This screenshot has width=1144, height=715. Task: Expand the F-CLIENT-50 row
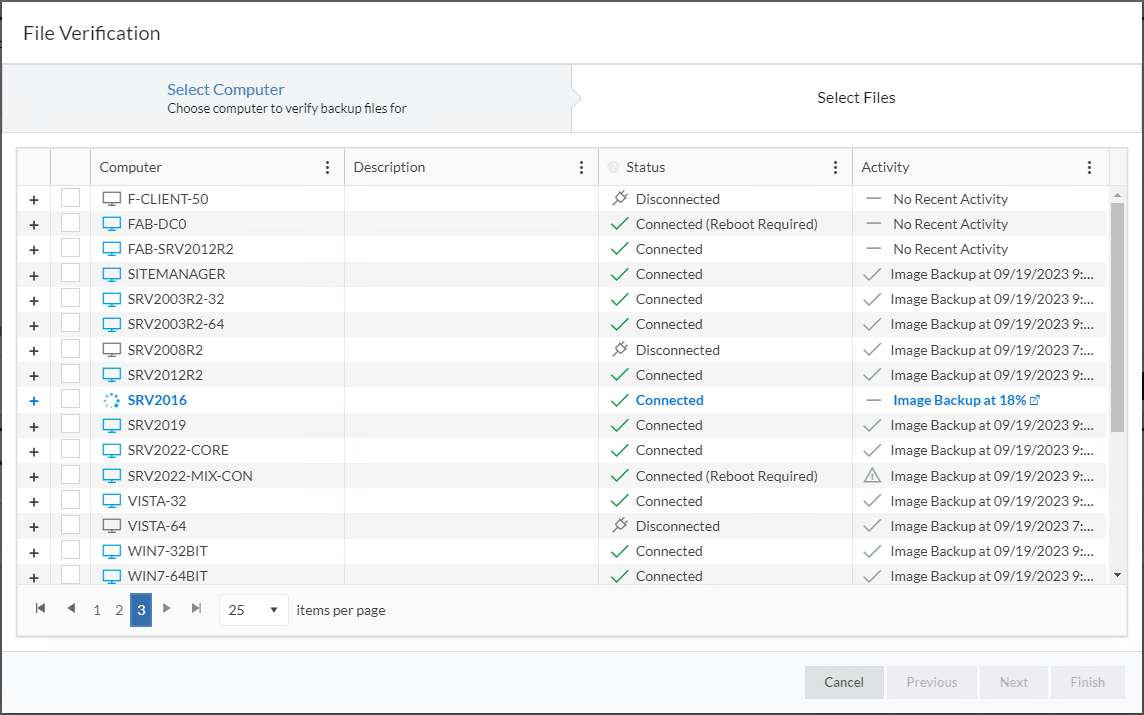(34, 200)
